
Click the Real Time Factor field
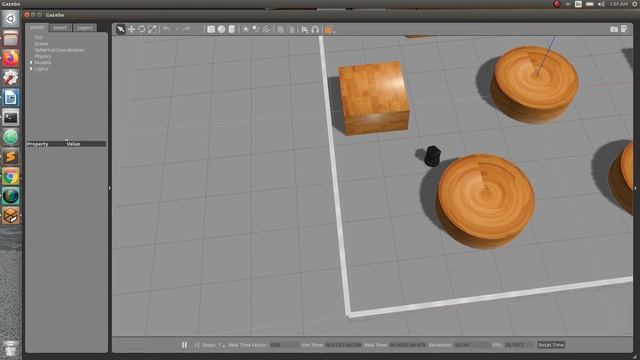coord(284,345)
